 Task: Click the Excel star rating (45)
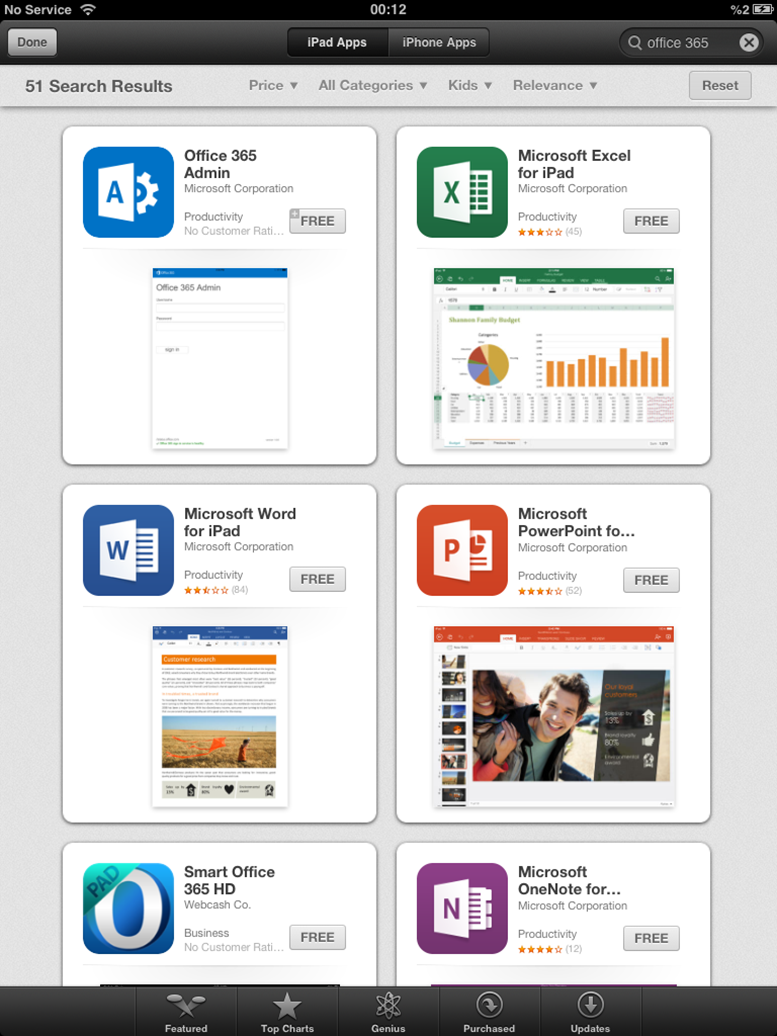(x=550, y=232)
